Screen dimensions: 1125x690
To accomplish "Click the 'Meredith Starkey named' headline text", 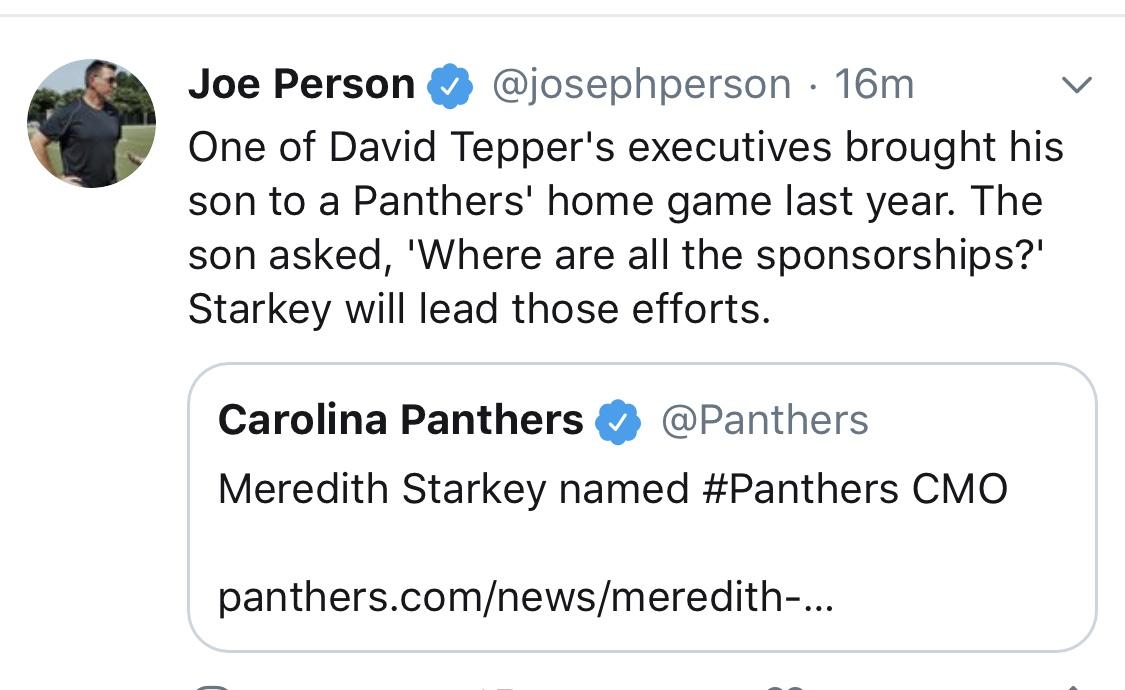I will pyautogui.click(x=453, y=490).
